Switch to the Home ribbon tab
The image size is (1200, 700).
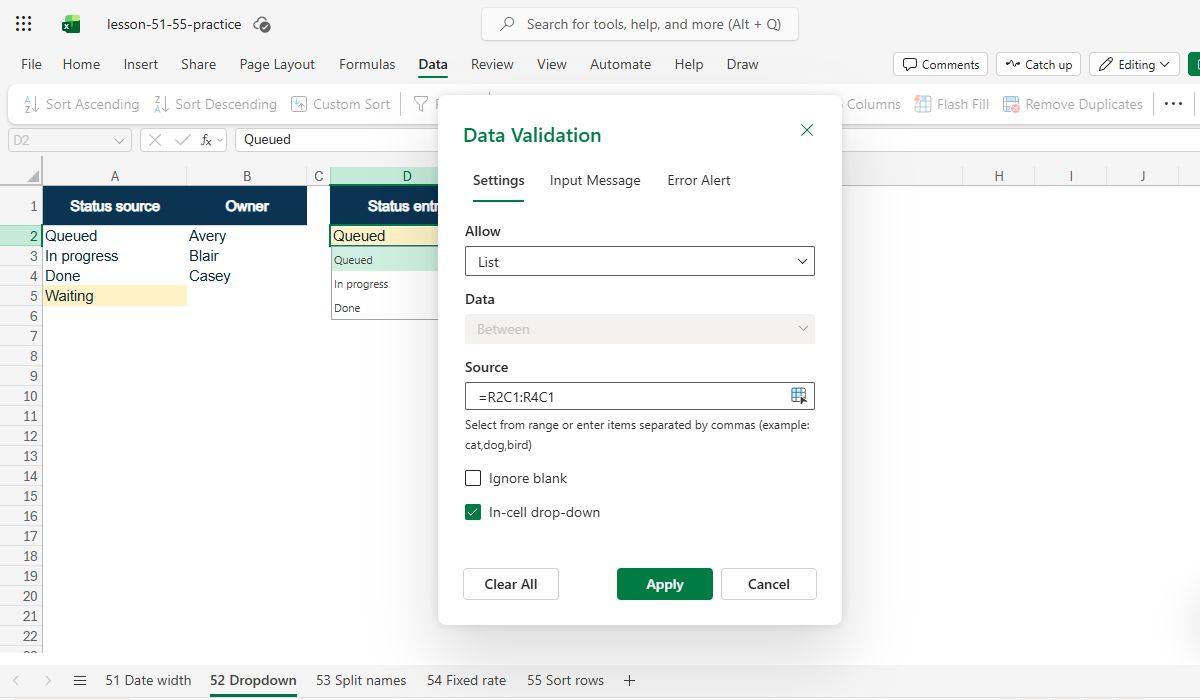point(81,64)
